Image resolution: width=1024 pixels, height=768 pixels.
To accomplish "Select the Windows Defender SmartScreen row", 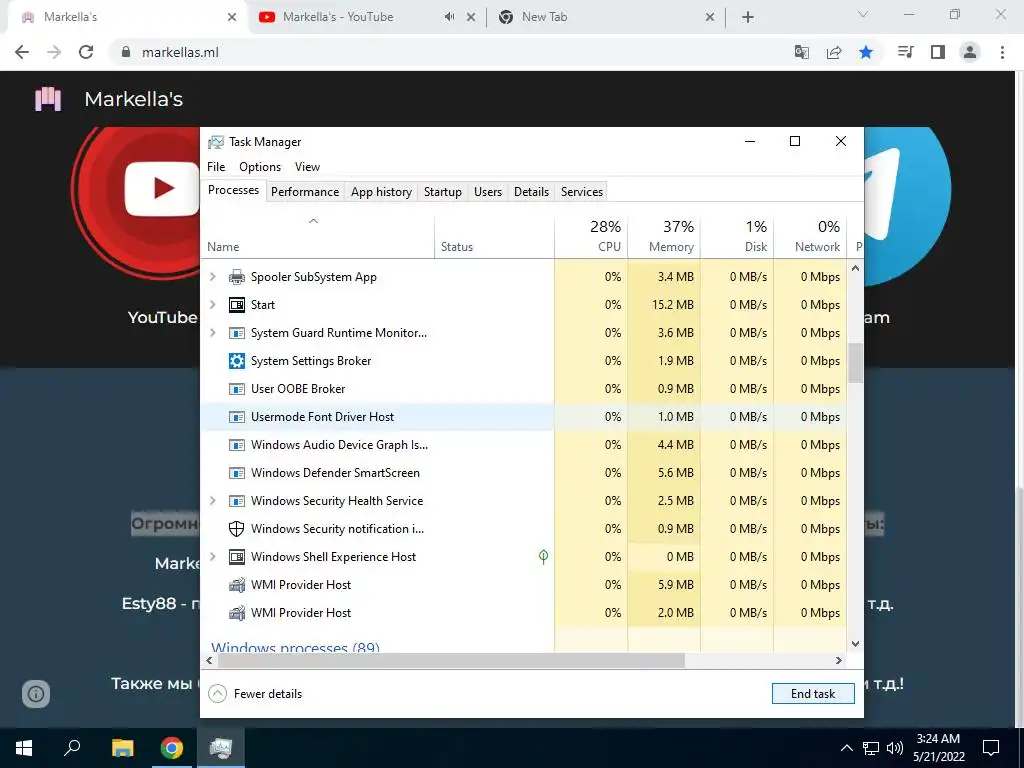I will click(x=523, y=473).
